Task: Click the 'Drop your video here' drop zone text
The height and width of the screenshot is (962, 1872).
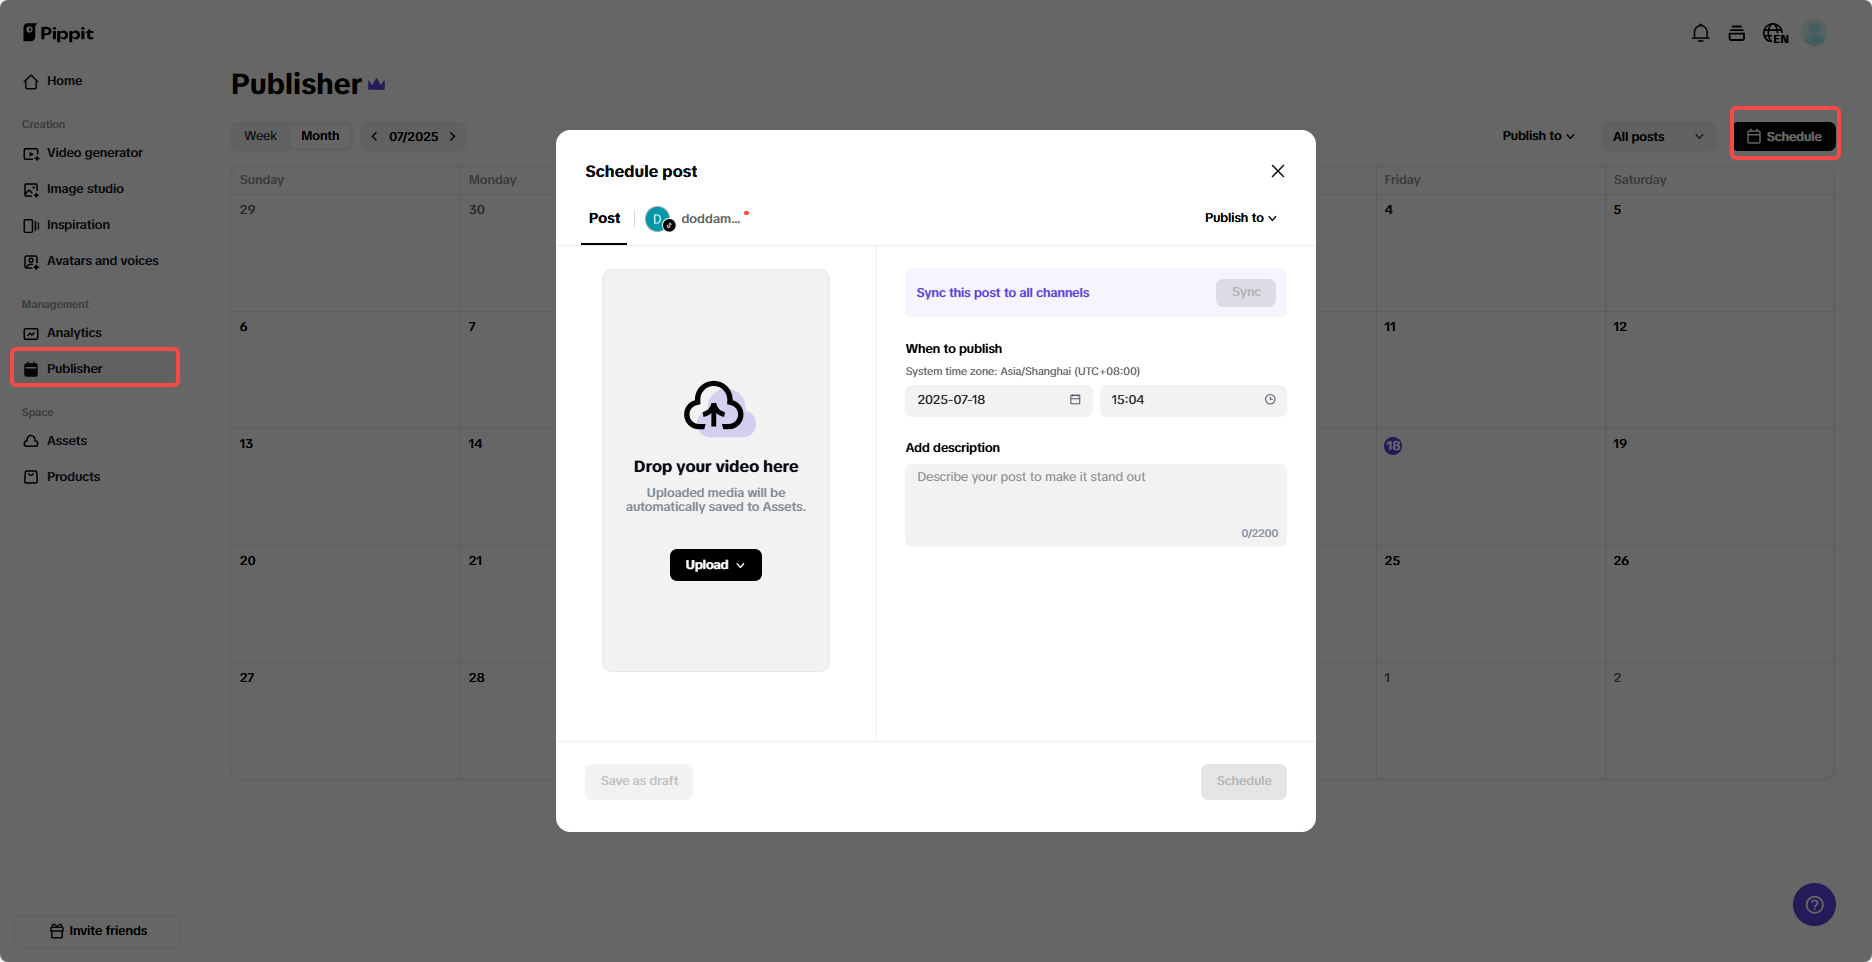Action: [716, 467]
